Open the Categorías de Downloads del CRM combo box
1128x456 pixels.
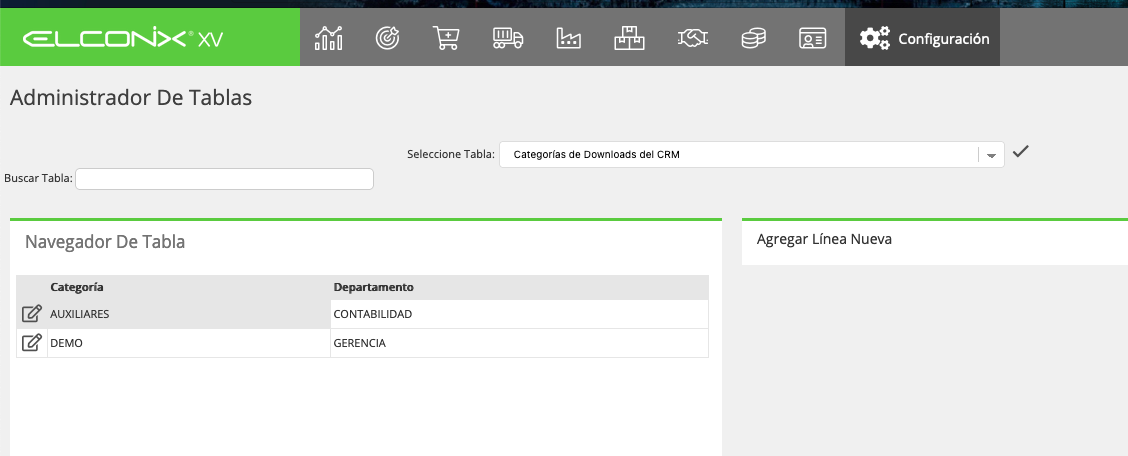(x=752, y=155)
